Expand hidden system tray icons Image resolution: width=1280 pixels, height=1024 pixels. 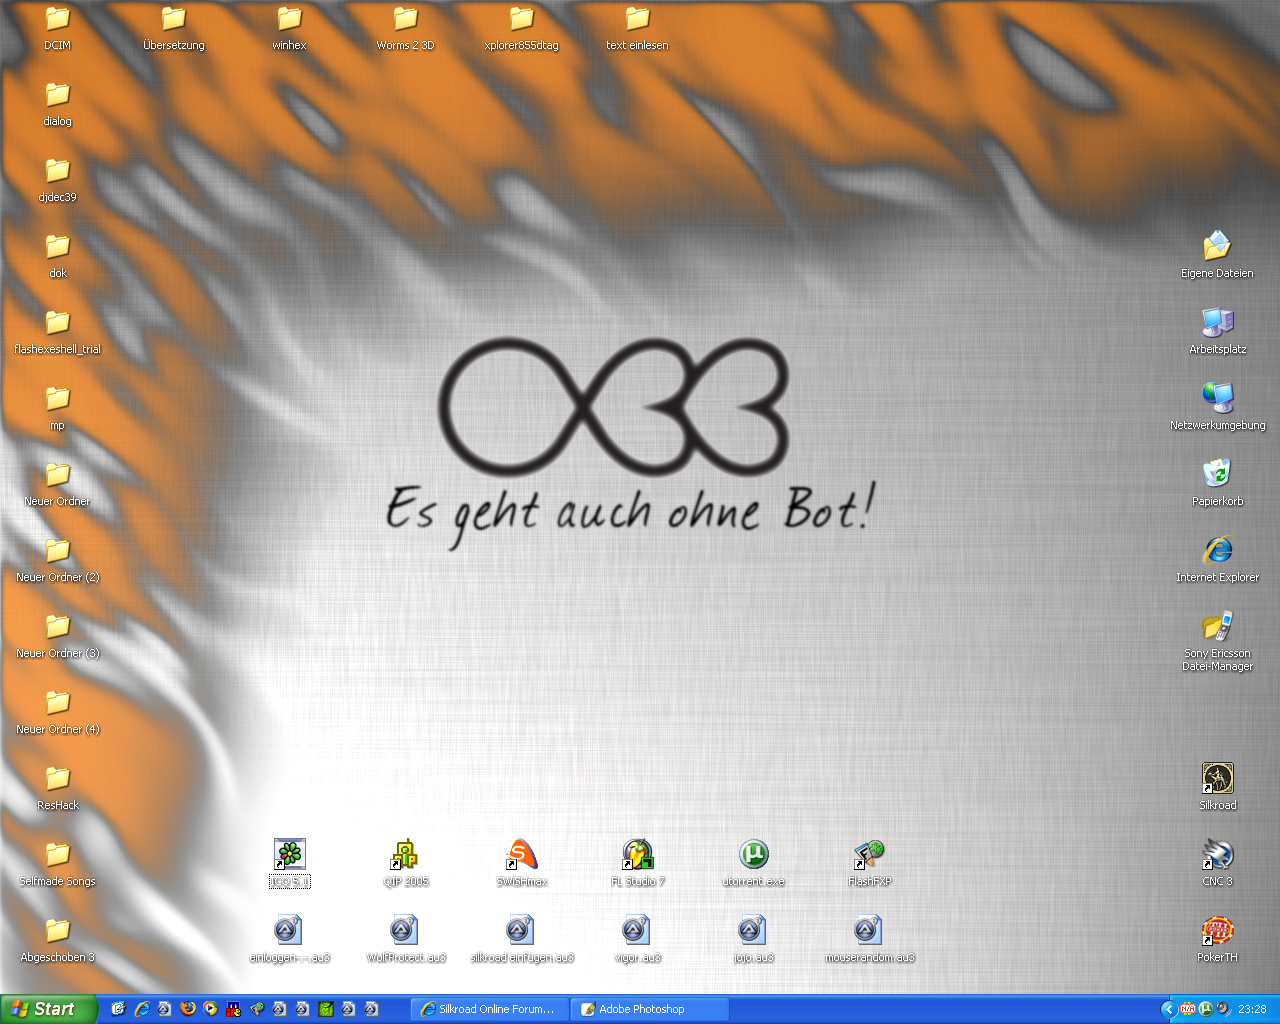[1167, 1009]
